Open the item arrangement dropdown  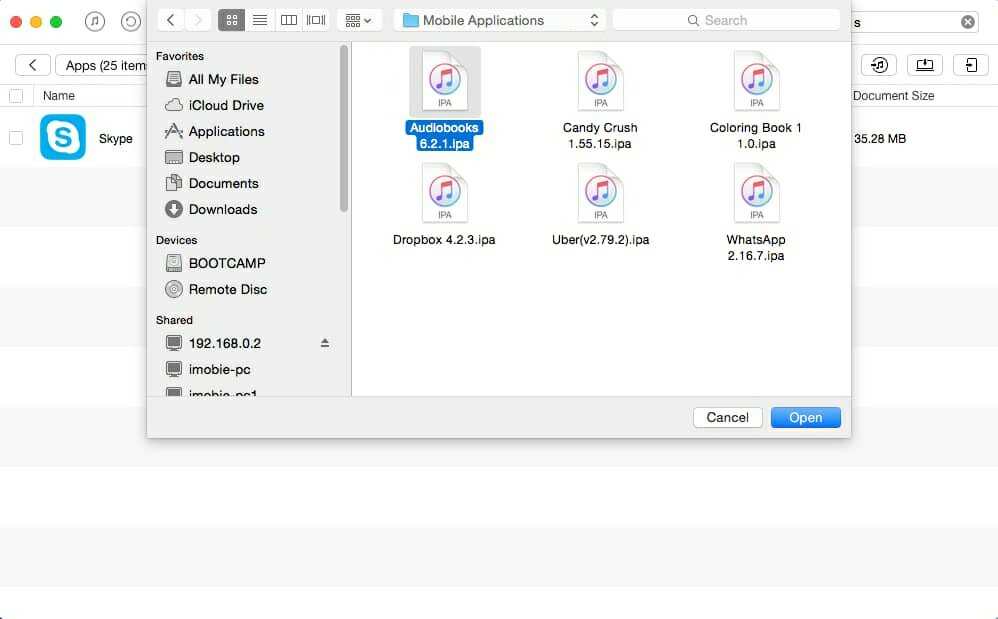(x=358, y=20)
